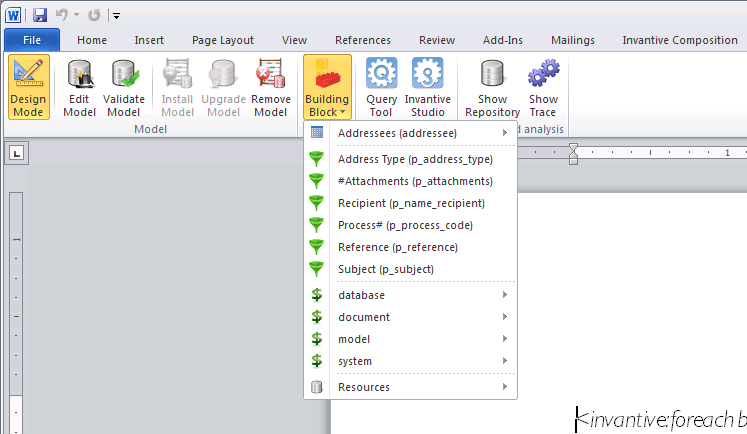Image resolution: width=747 pixels, height=434 pixels.
Task: Expand the Addressees (addressee) submenu
Action: (410, 133)
